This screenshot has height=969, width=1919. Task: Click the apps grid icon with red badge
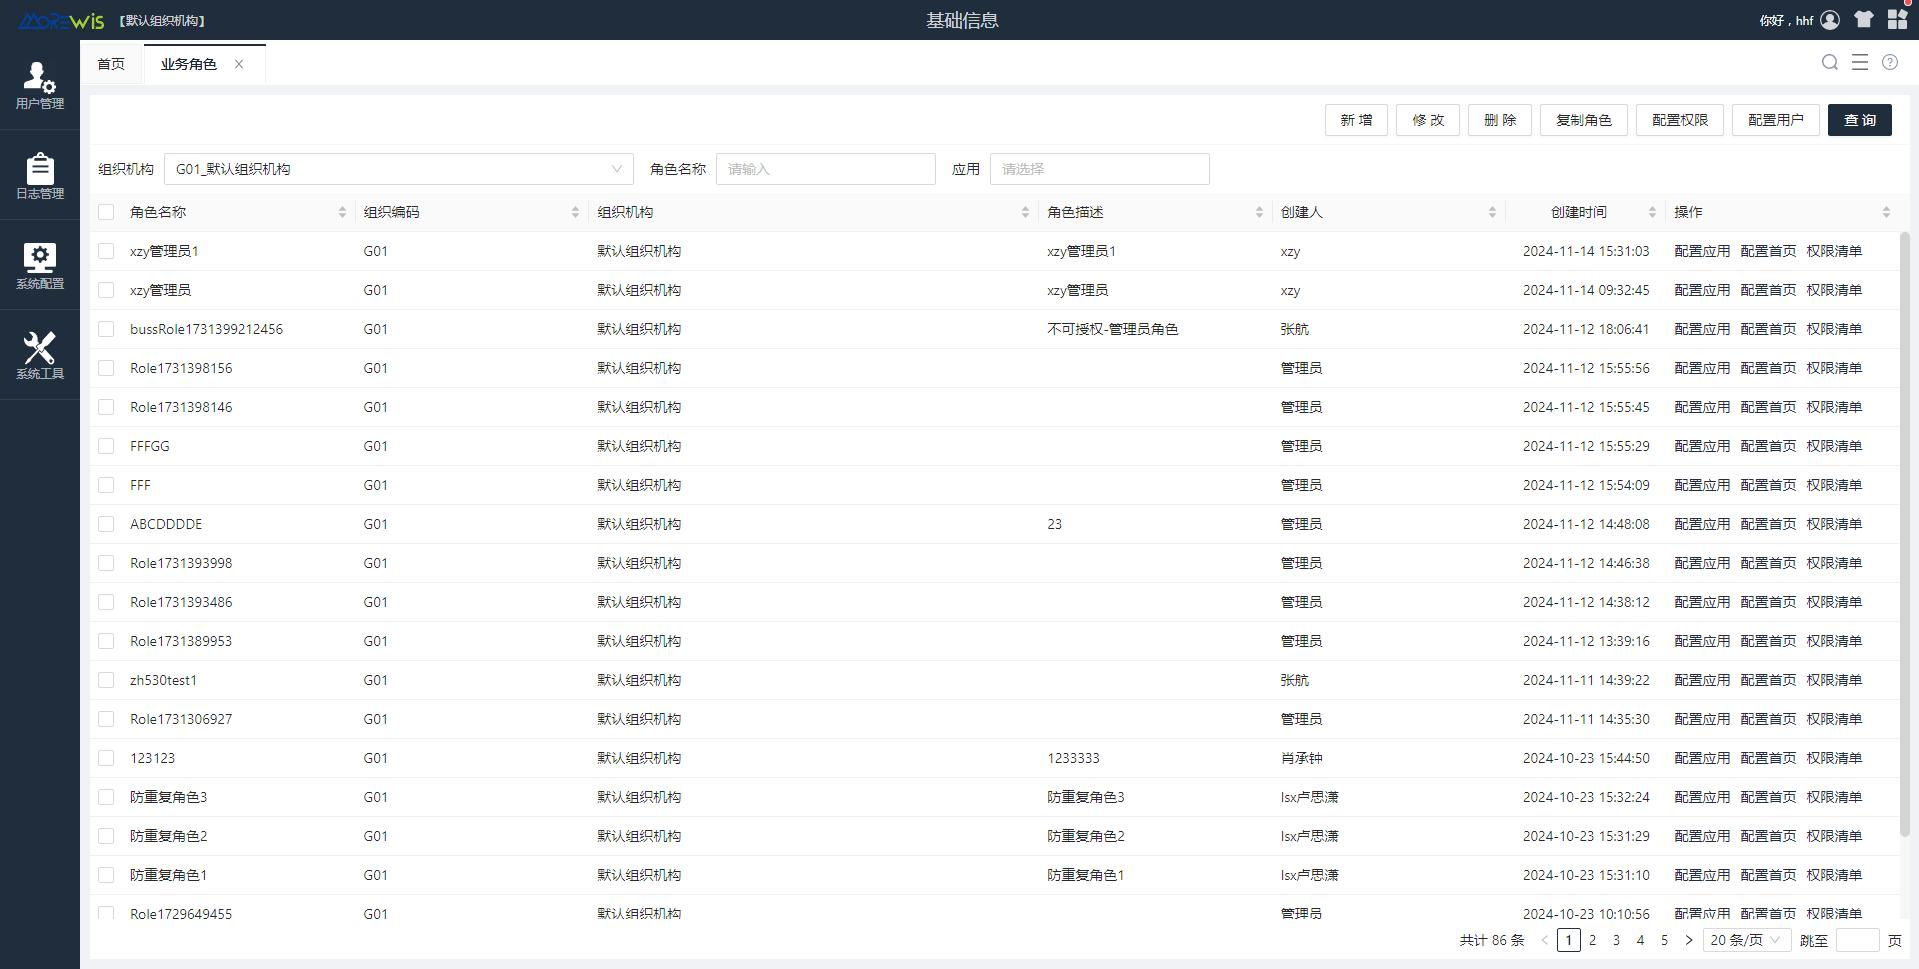click(x=1897, y=19)
